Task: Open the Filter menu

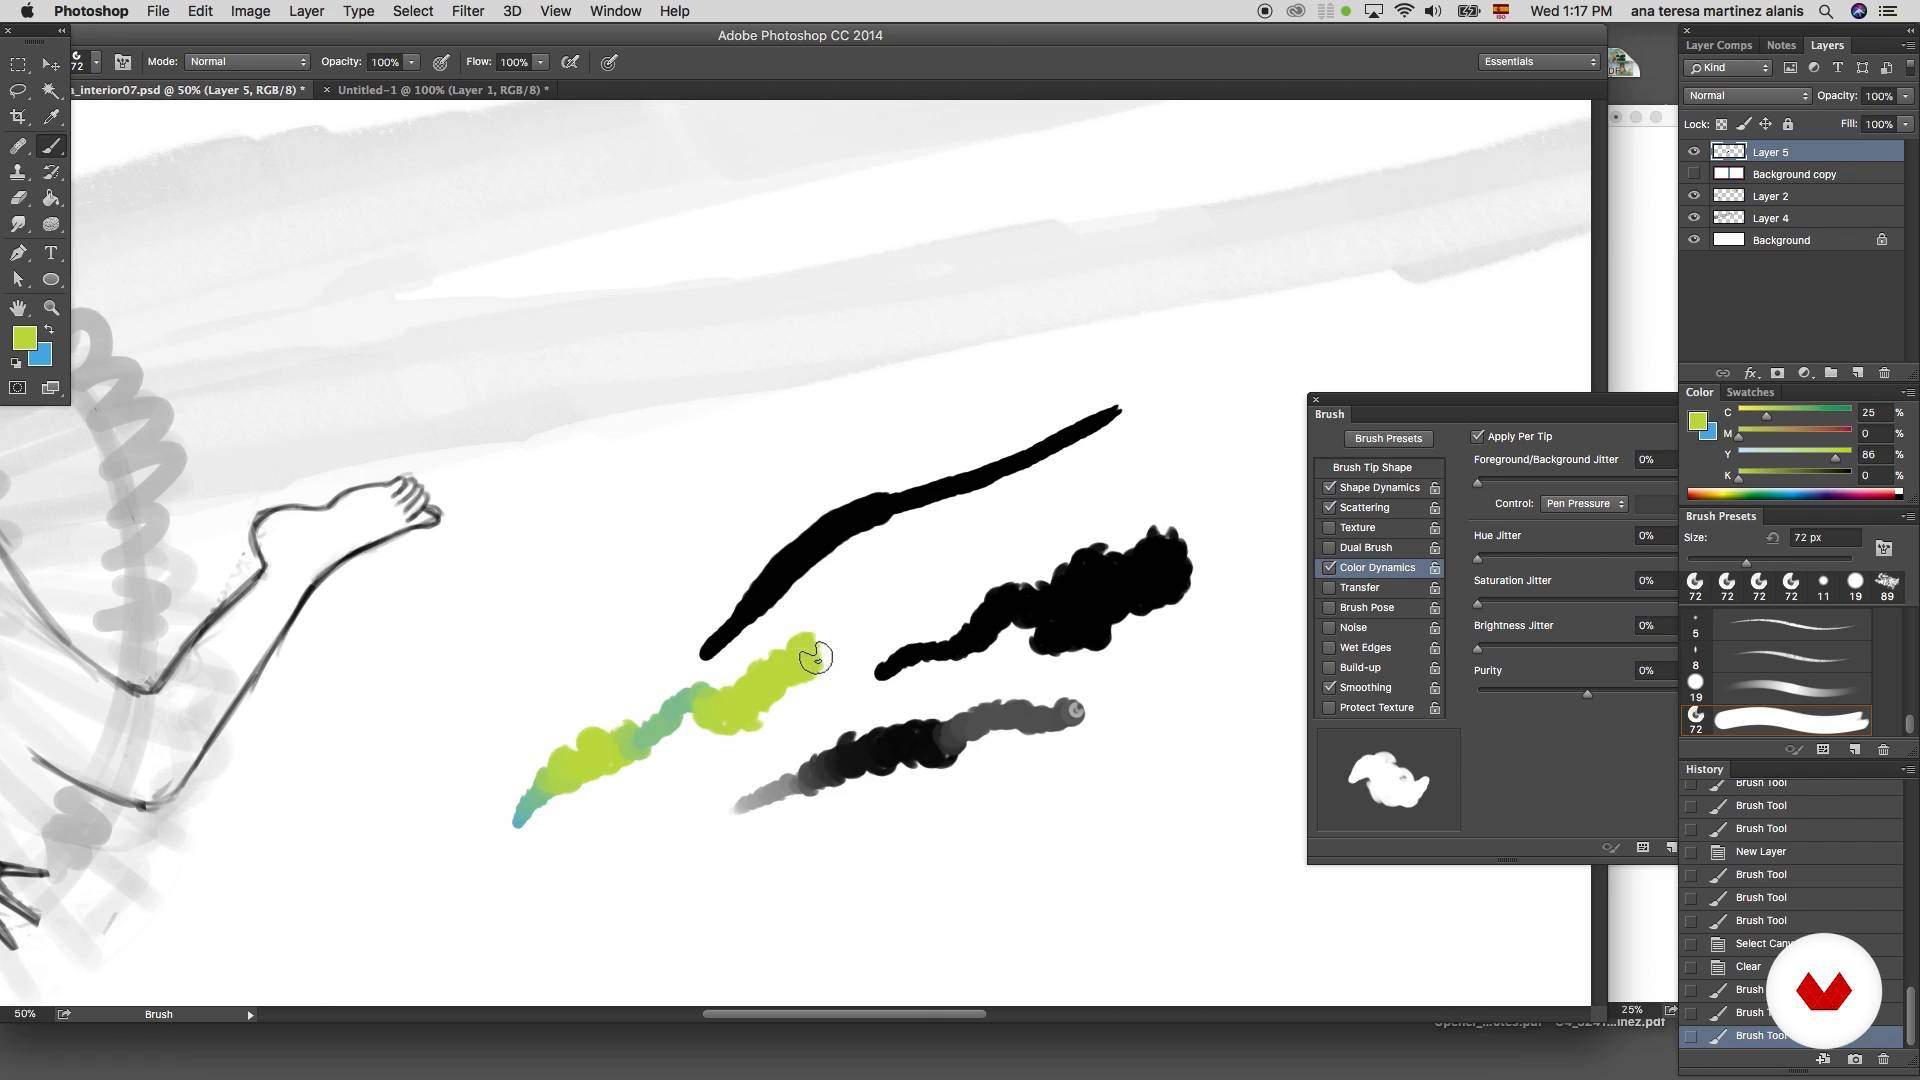Action: (467, 11)
